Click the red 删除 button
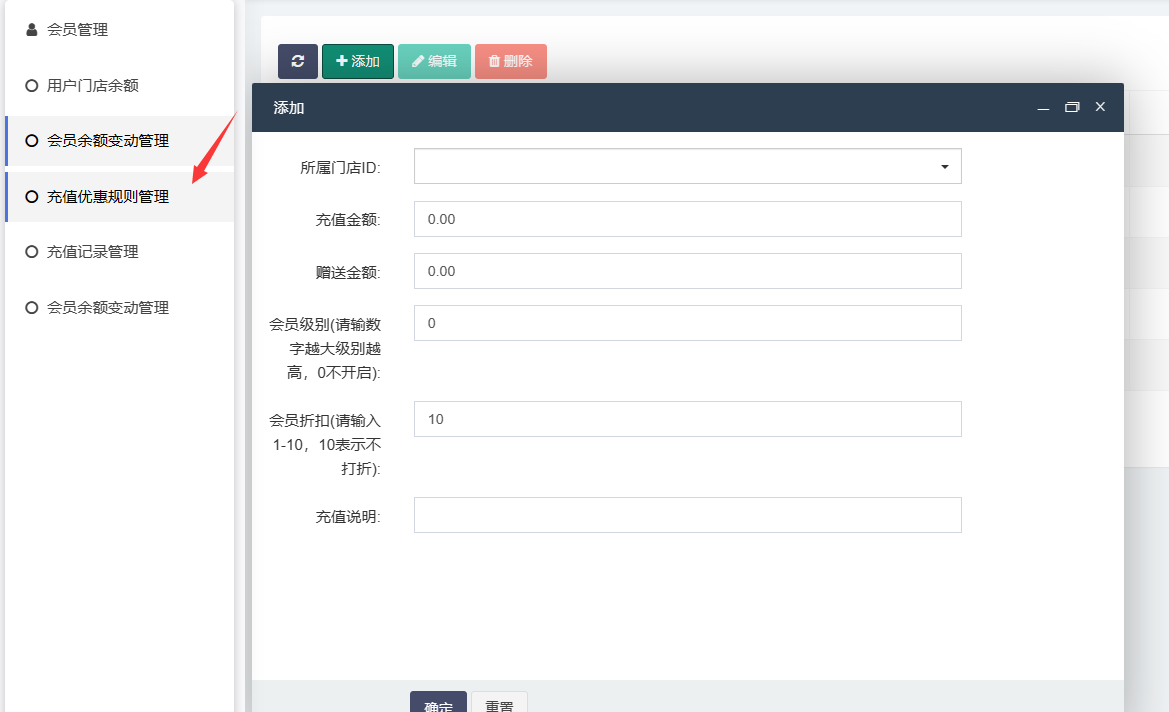The image size is (1169, 712). 511,61
